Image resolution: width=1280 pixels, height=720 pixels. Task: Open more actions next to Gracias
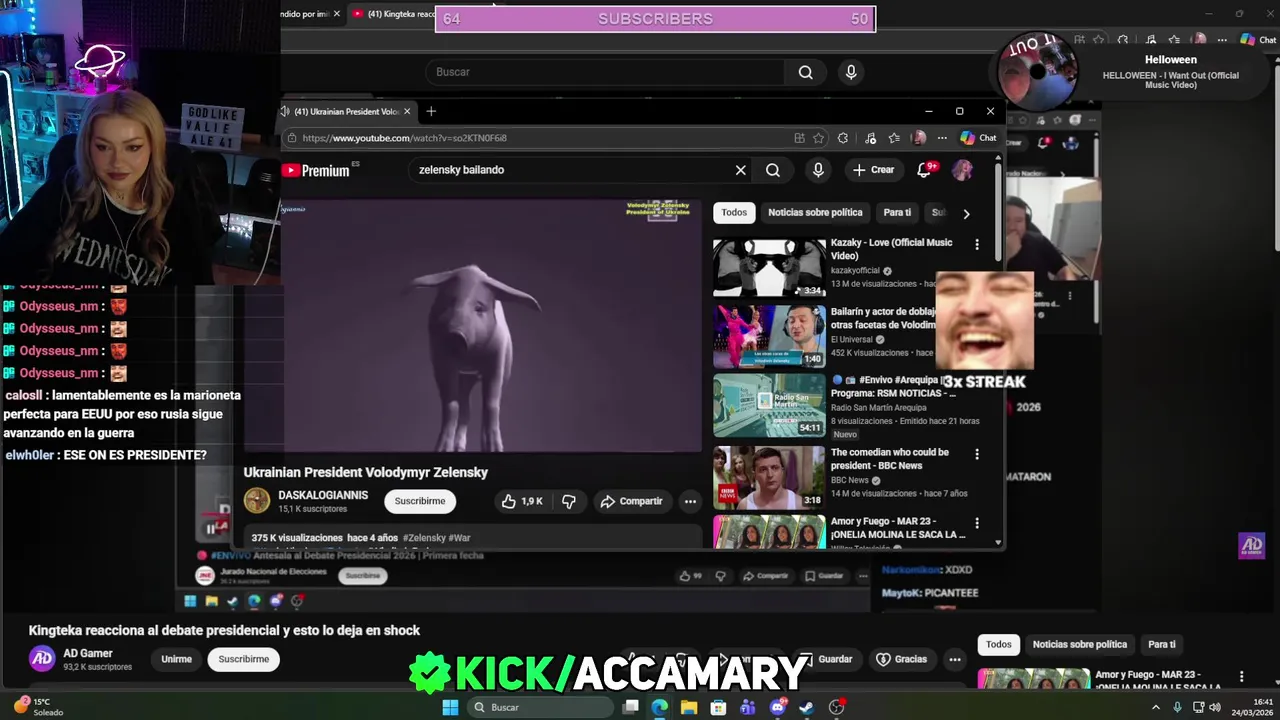[x=955, y=659]
